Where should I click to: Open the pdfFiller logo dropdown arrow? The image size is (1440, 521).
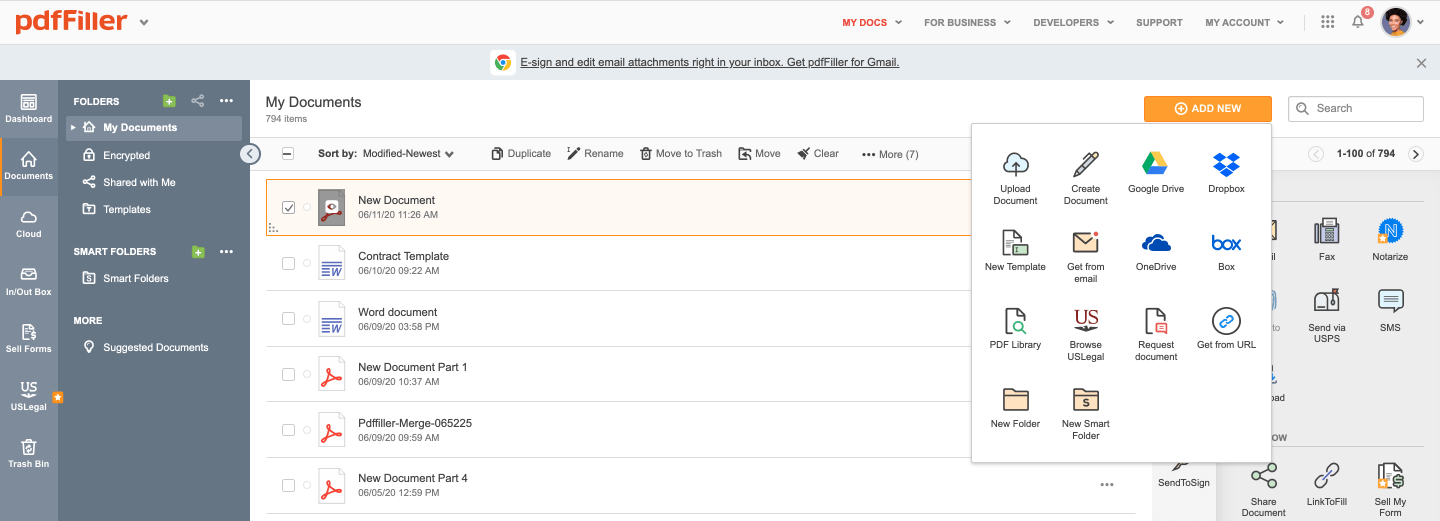[144, 22]
